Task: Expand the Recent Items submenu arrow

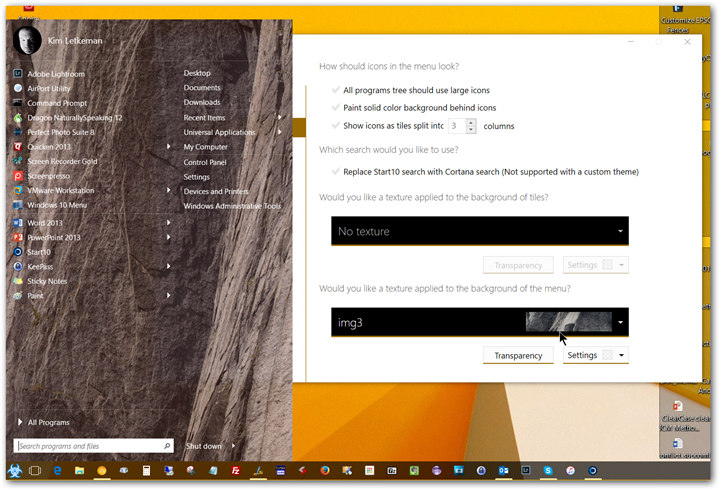Action: pyautogui.click(x=280, y=118)
